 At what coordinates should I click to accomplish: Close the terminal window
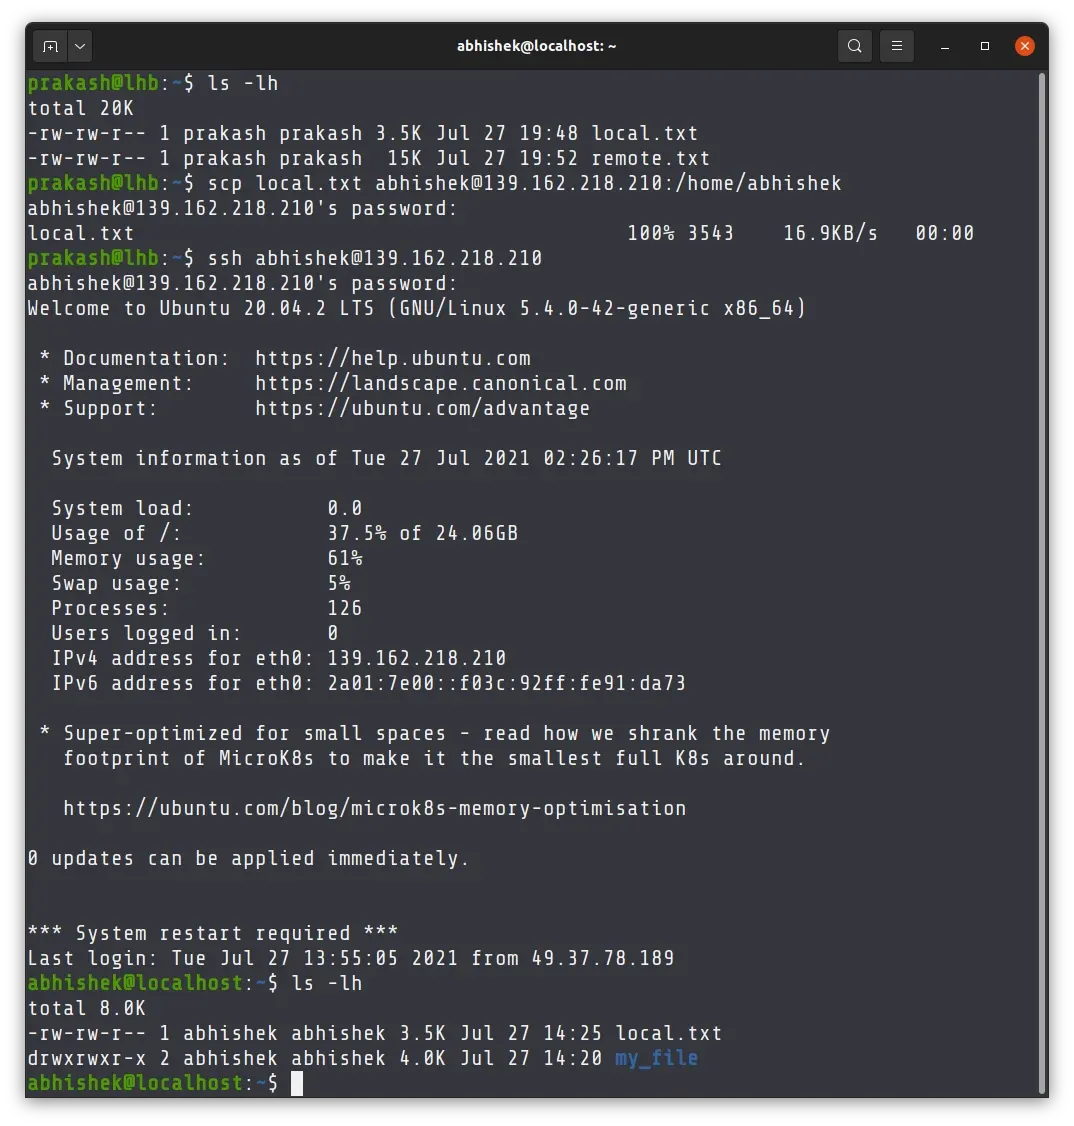[x=1024, y=47]
